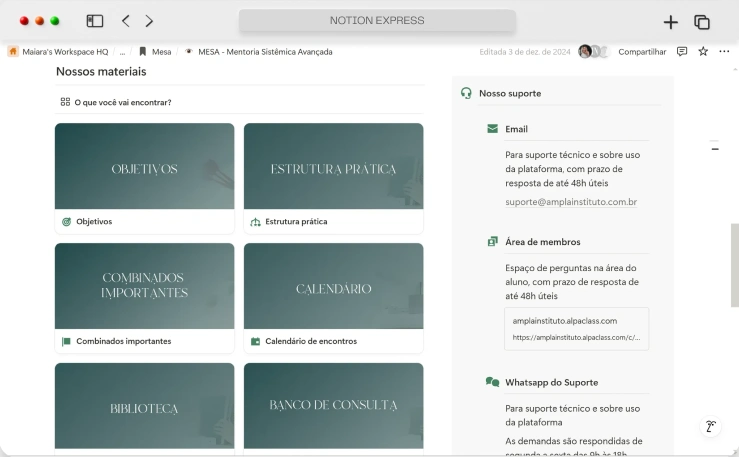Go back with the left chevron
Image resolution: width=739 pixels, height=457 pixels.
pyautogui.click(x=125, y=21)
